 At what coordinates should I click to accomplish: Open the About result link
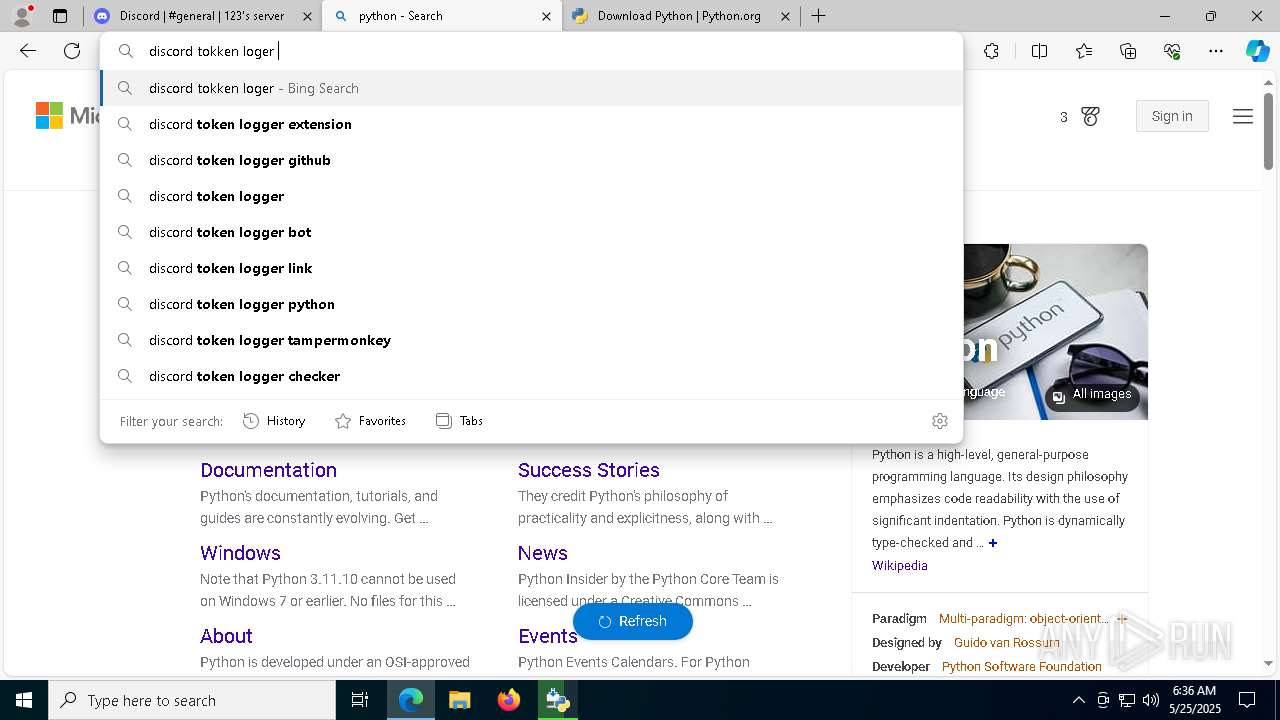[x=226, y=636]
